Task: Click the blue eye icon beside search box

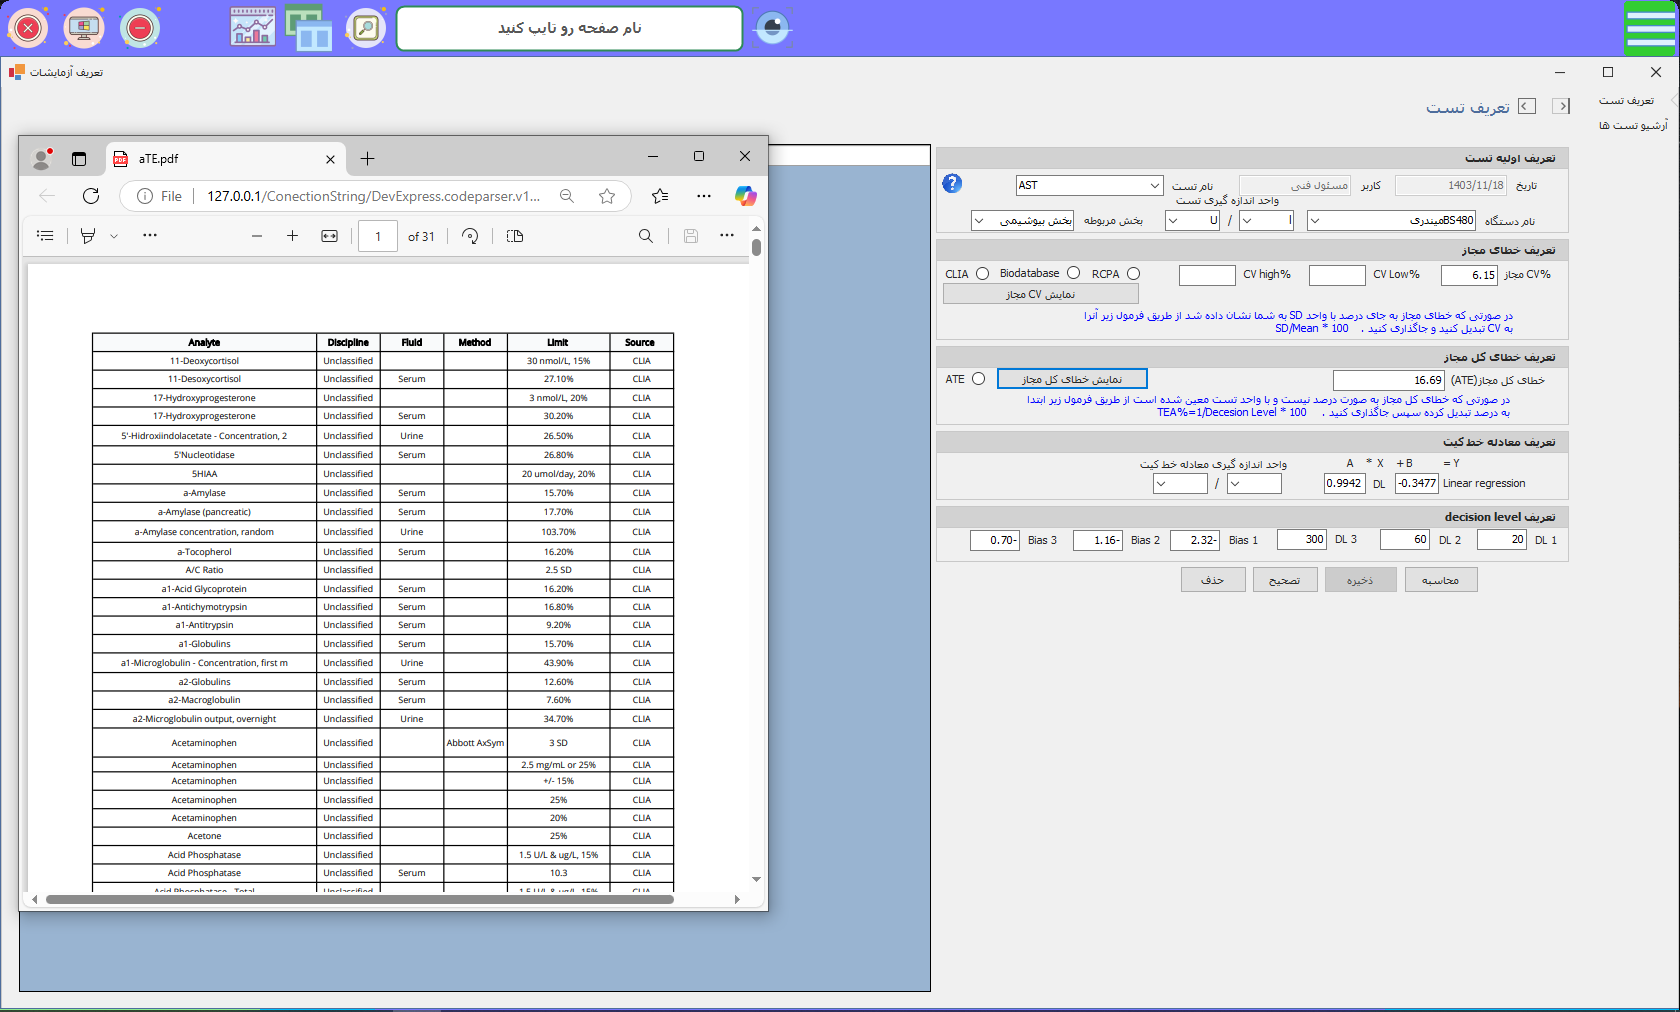Action: (x=772, y=27)
